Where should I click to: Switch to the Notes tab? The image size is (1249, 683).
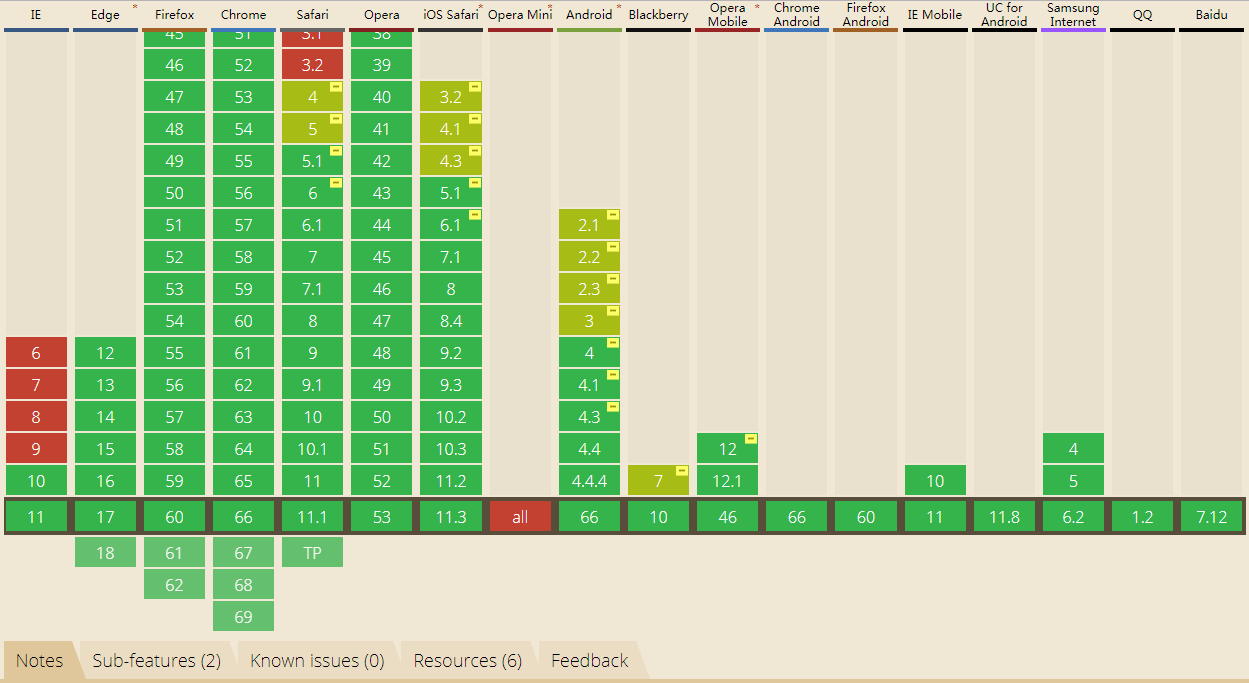40,661
